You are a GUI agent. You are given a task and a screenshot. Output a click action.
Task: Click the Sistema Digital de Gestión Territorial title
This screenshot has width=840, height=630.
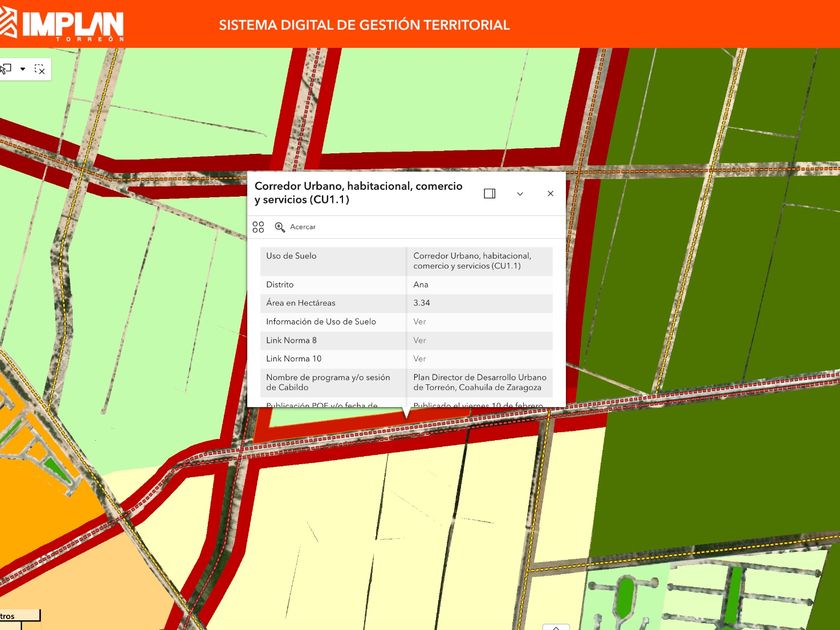click(364, 25)
